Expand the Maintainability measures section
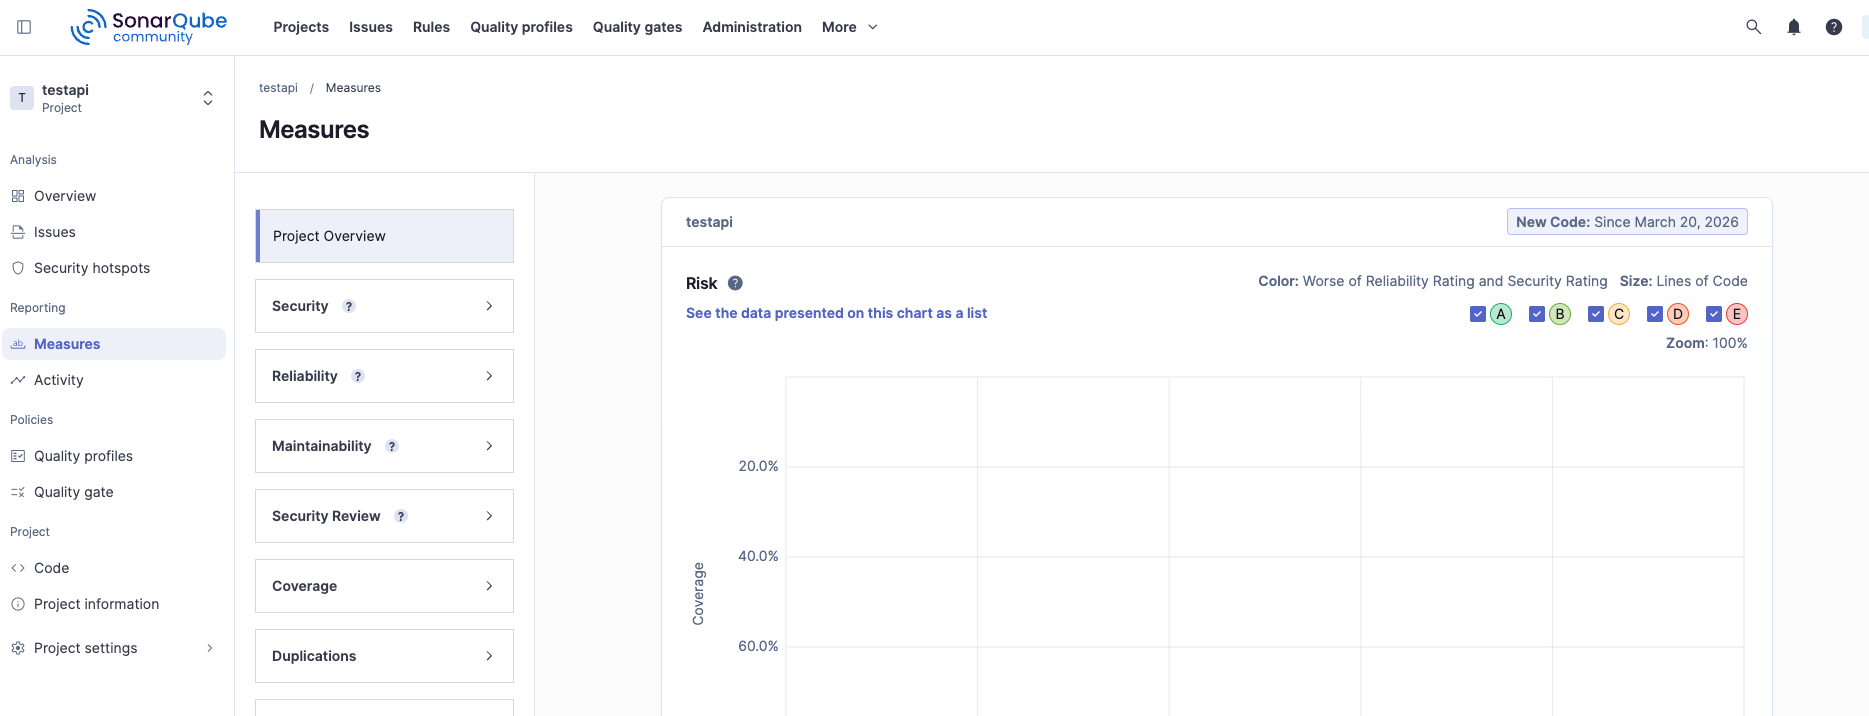Viewport: 1869px width, 716px height. [384, 446]
